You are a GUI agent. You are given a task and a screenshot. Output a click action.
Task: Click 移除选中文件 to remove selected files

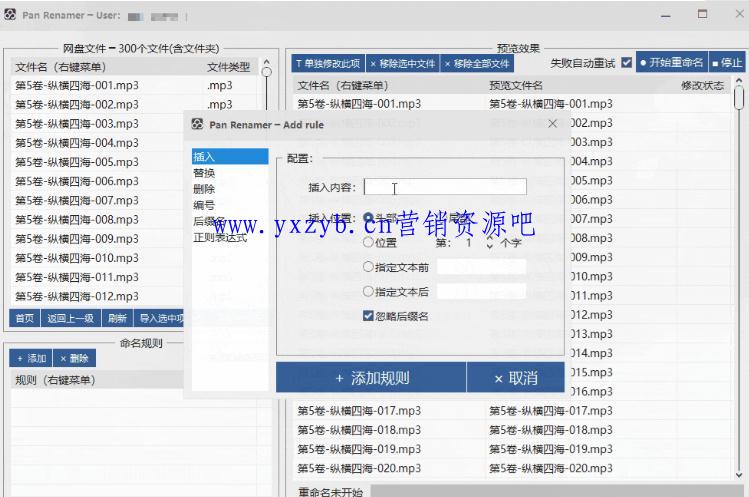(x=402, y=64)
